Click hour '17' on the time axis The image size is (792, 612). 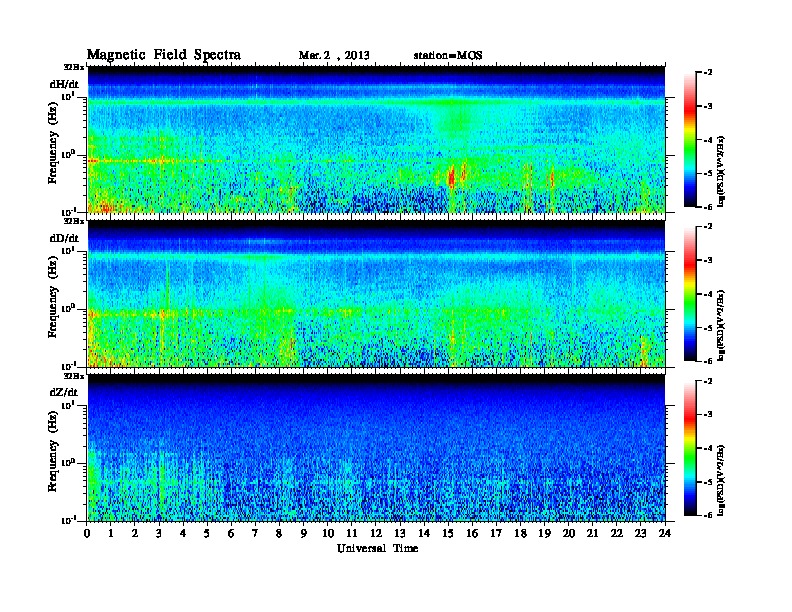(496, 533)
